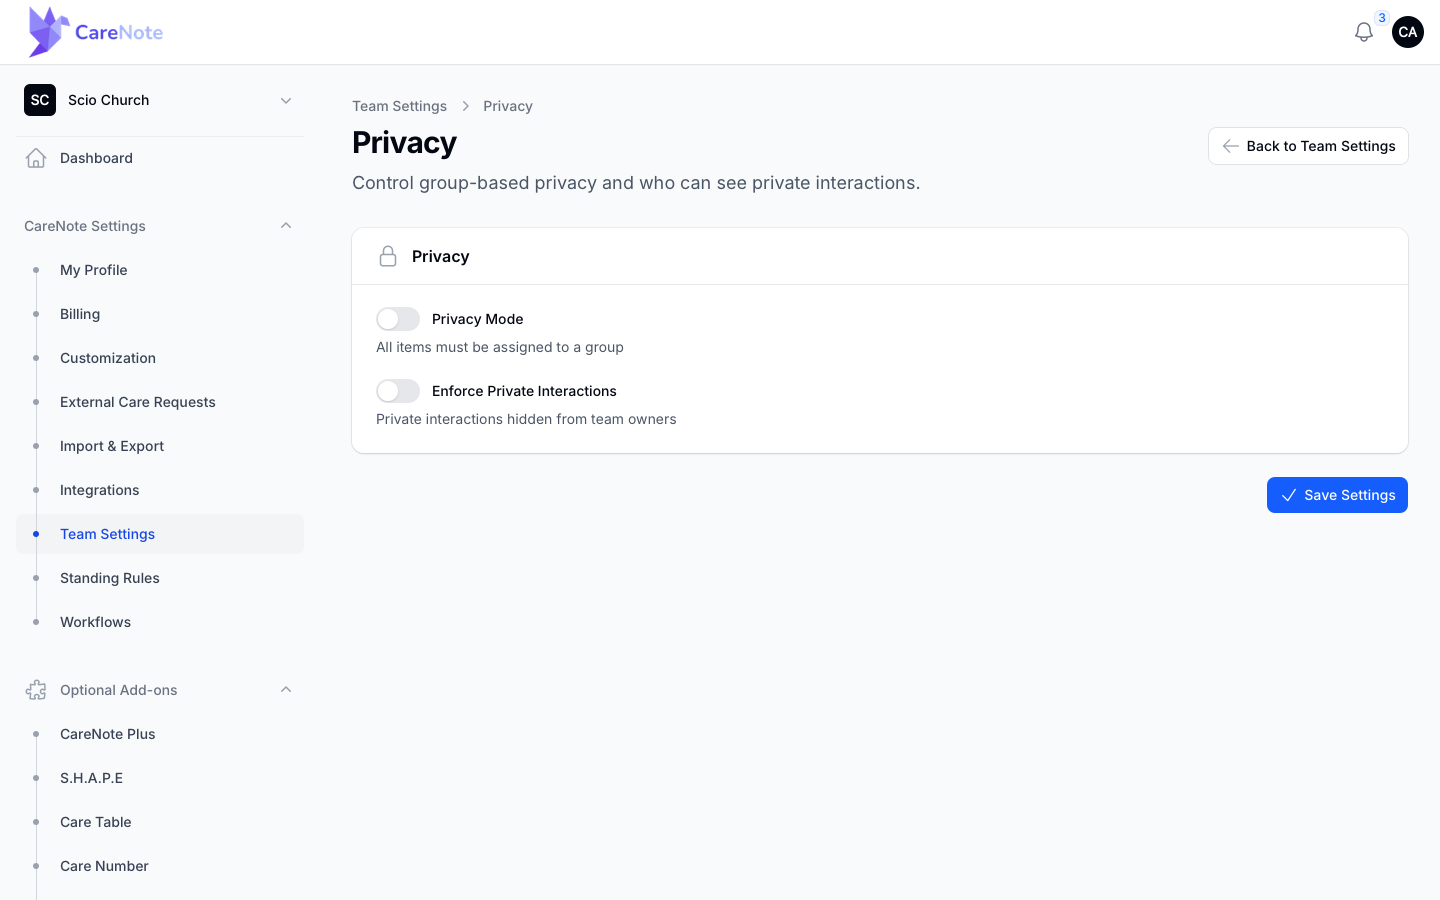Select Team Settings in sidebar
This screenshot has height=900, width=1440.
tap(160, 534)
